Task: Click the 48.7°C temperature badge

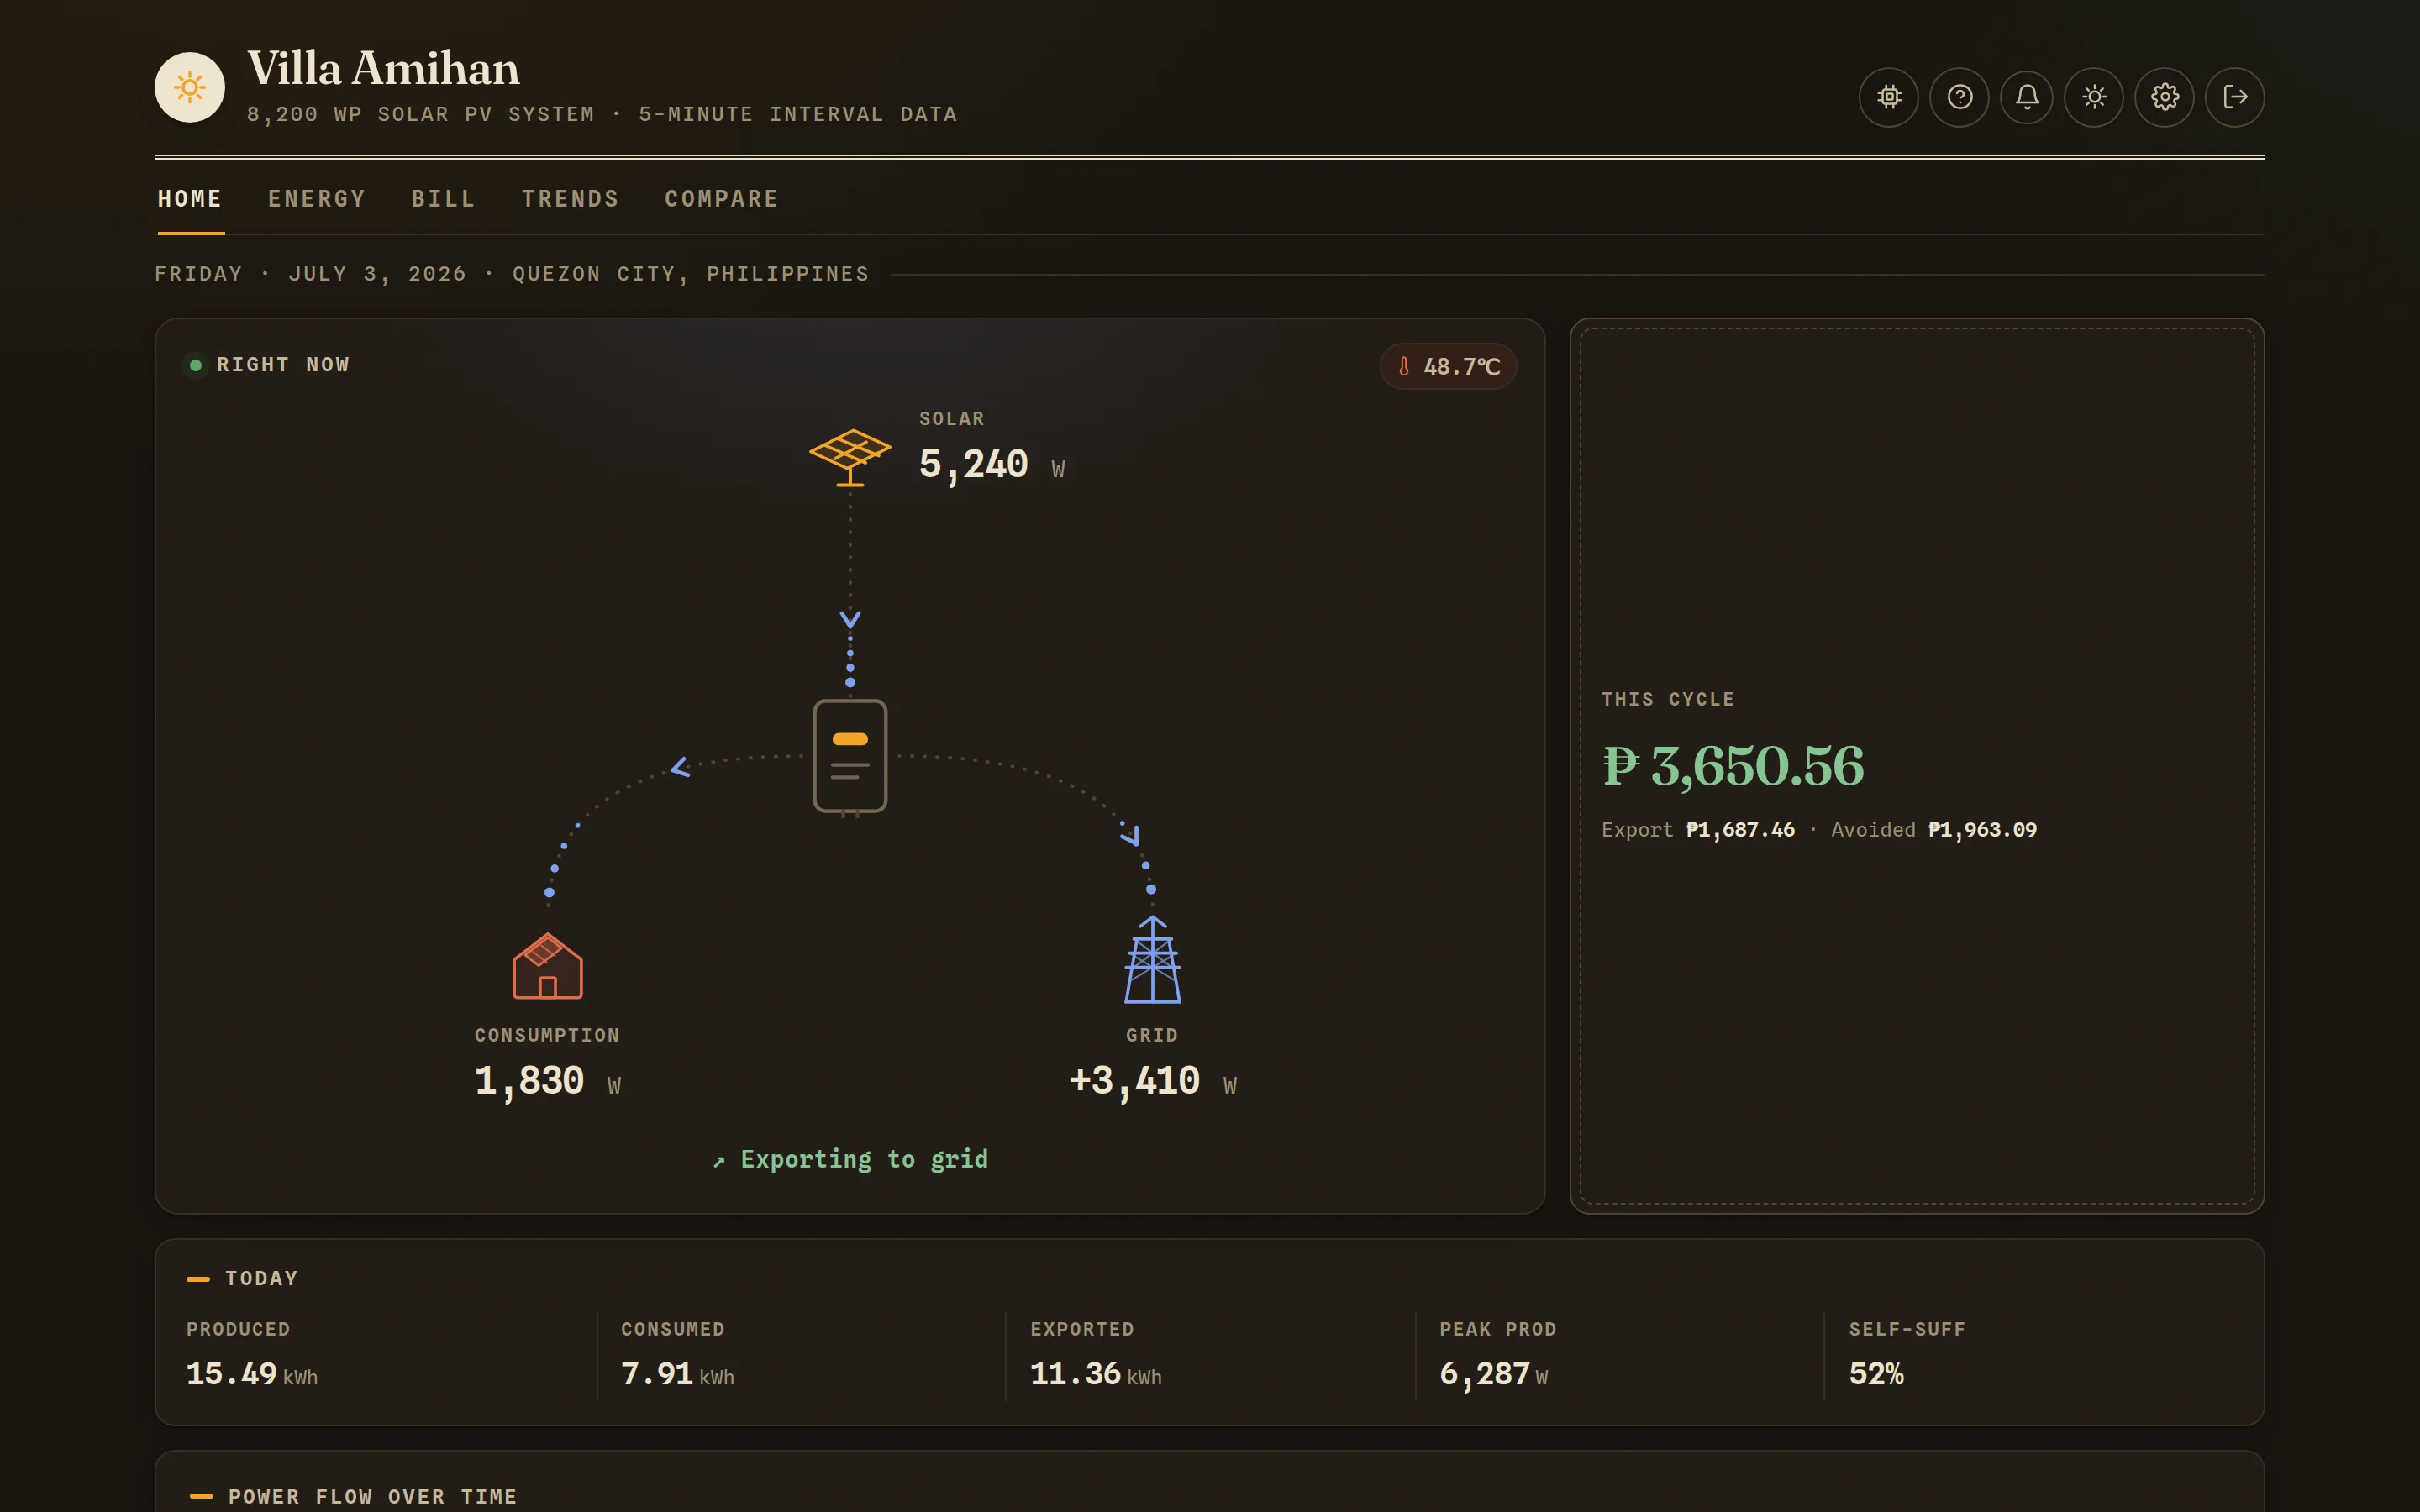Action: tap(1448, 367)
